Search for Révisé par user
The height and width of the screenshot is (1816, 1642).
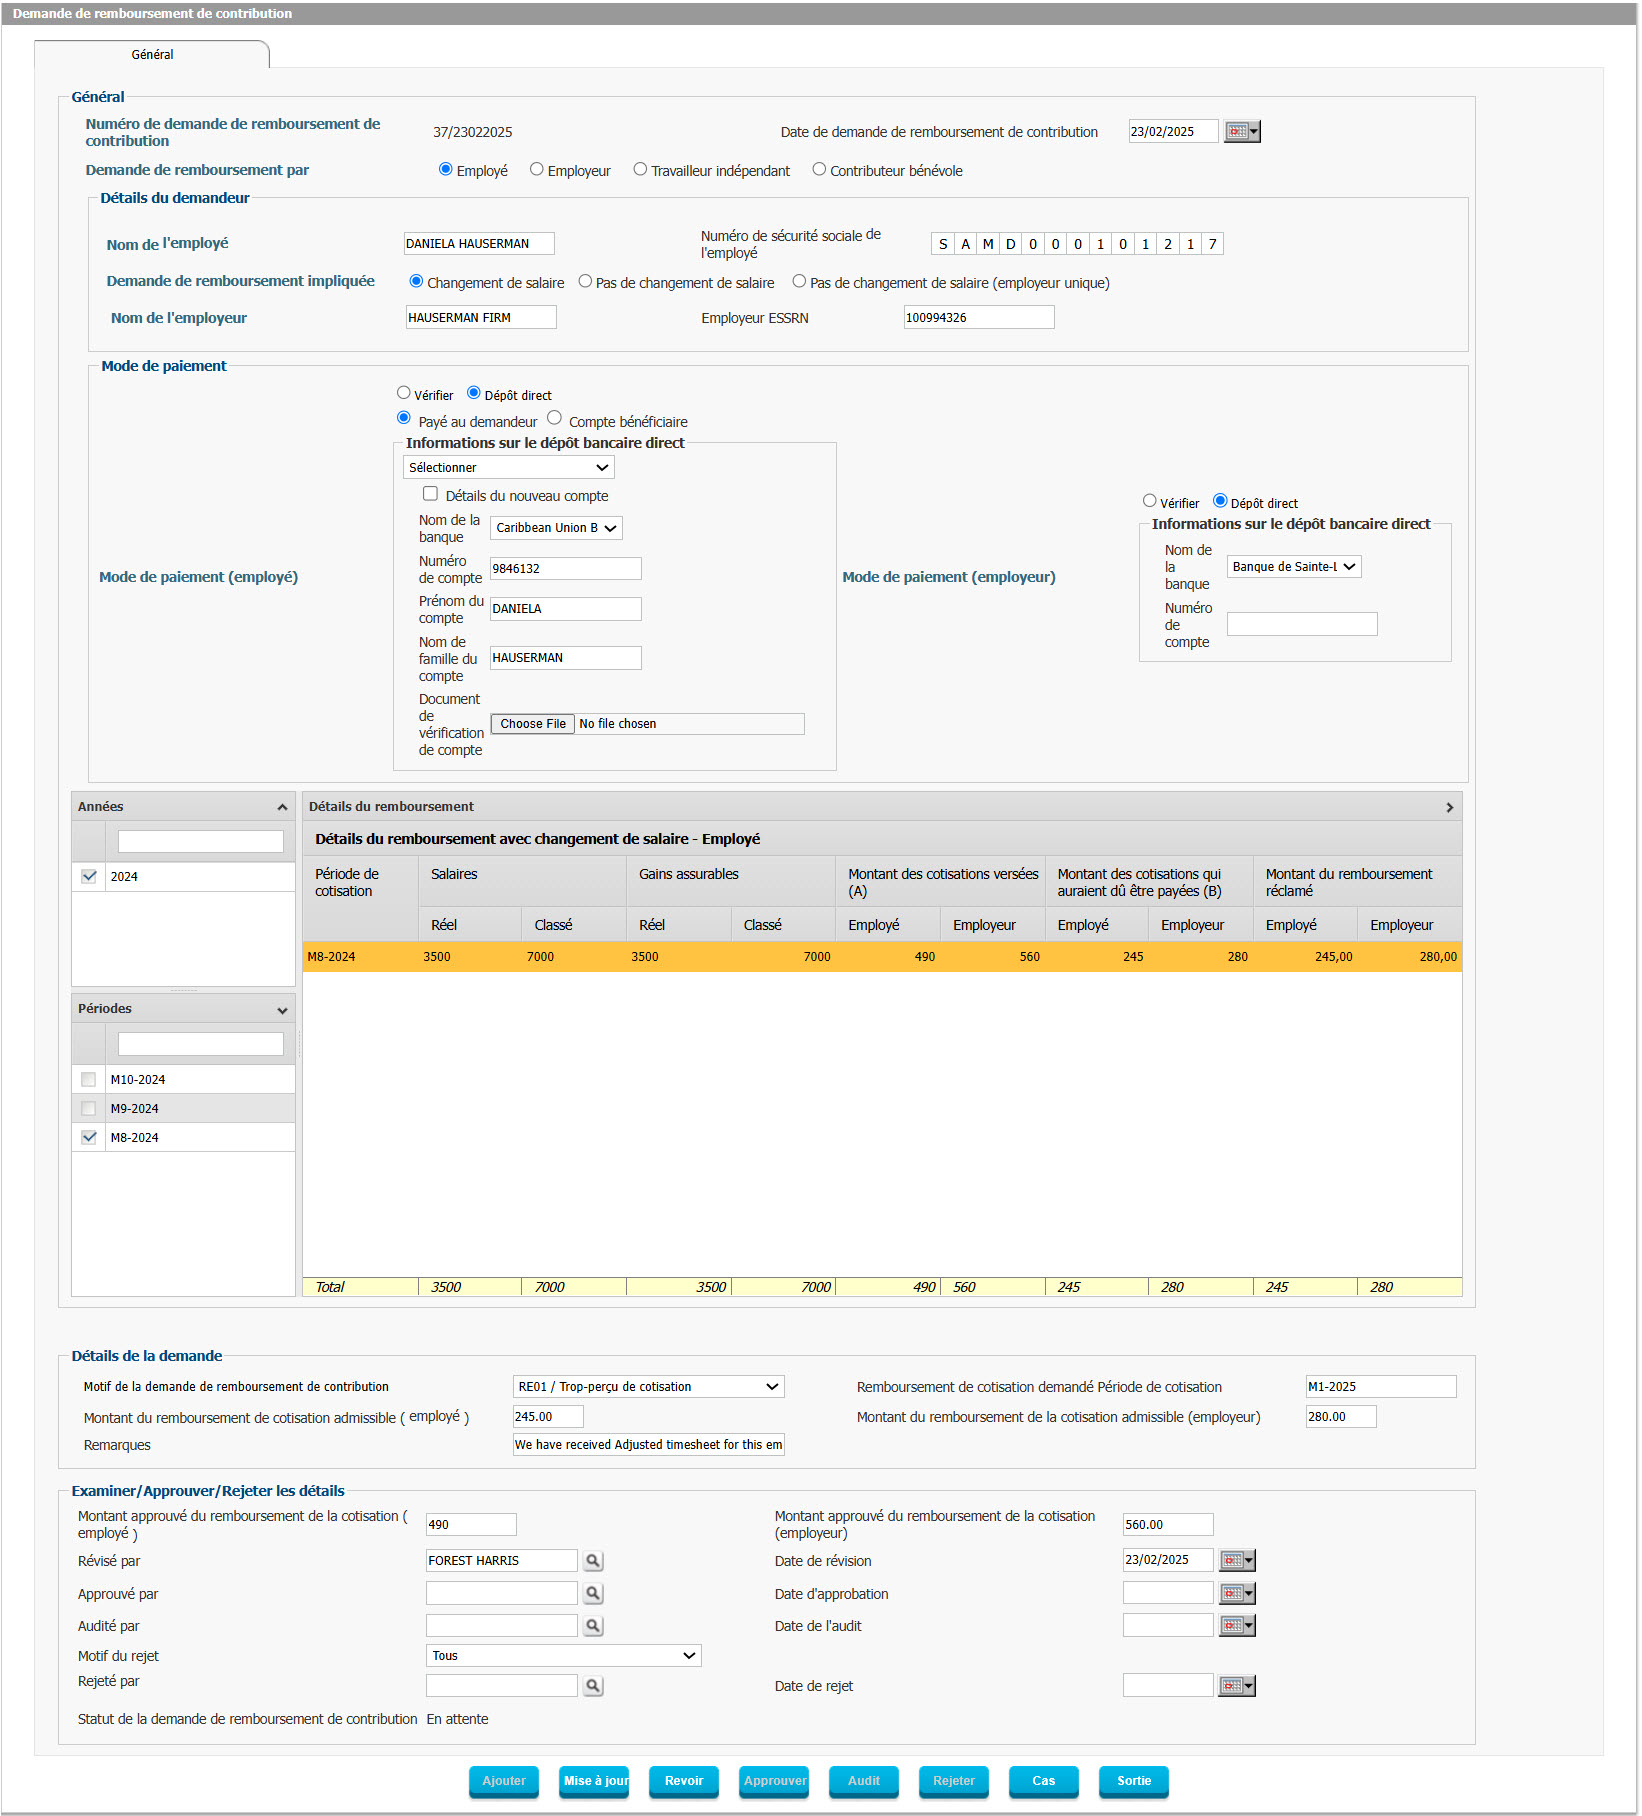click(593, 1561)
